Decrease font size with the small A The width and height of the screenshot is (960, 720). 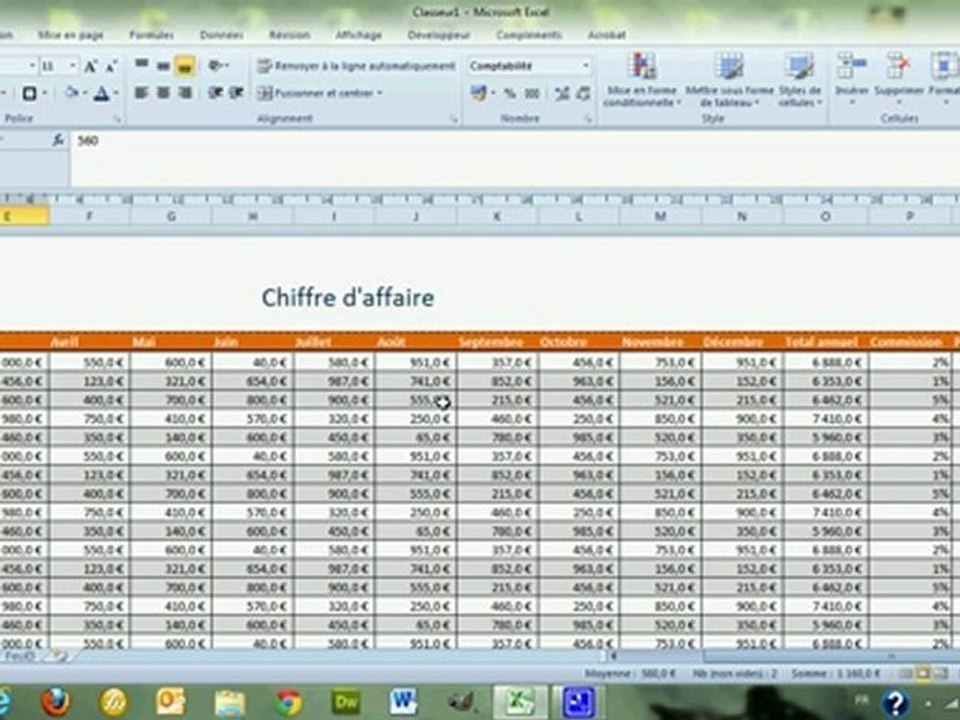pyautogui.click(x=111, y=66)
